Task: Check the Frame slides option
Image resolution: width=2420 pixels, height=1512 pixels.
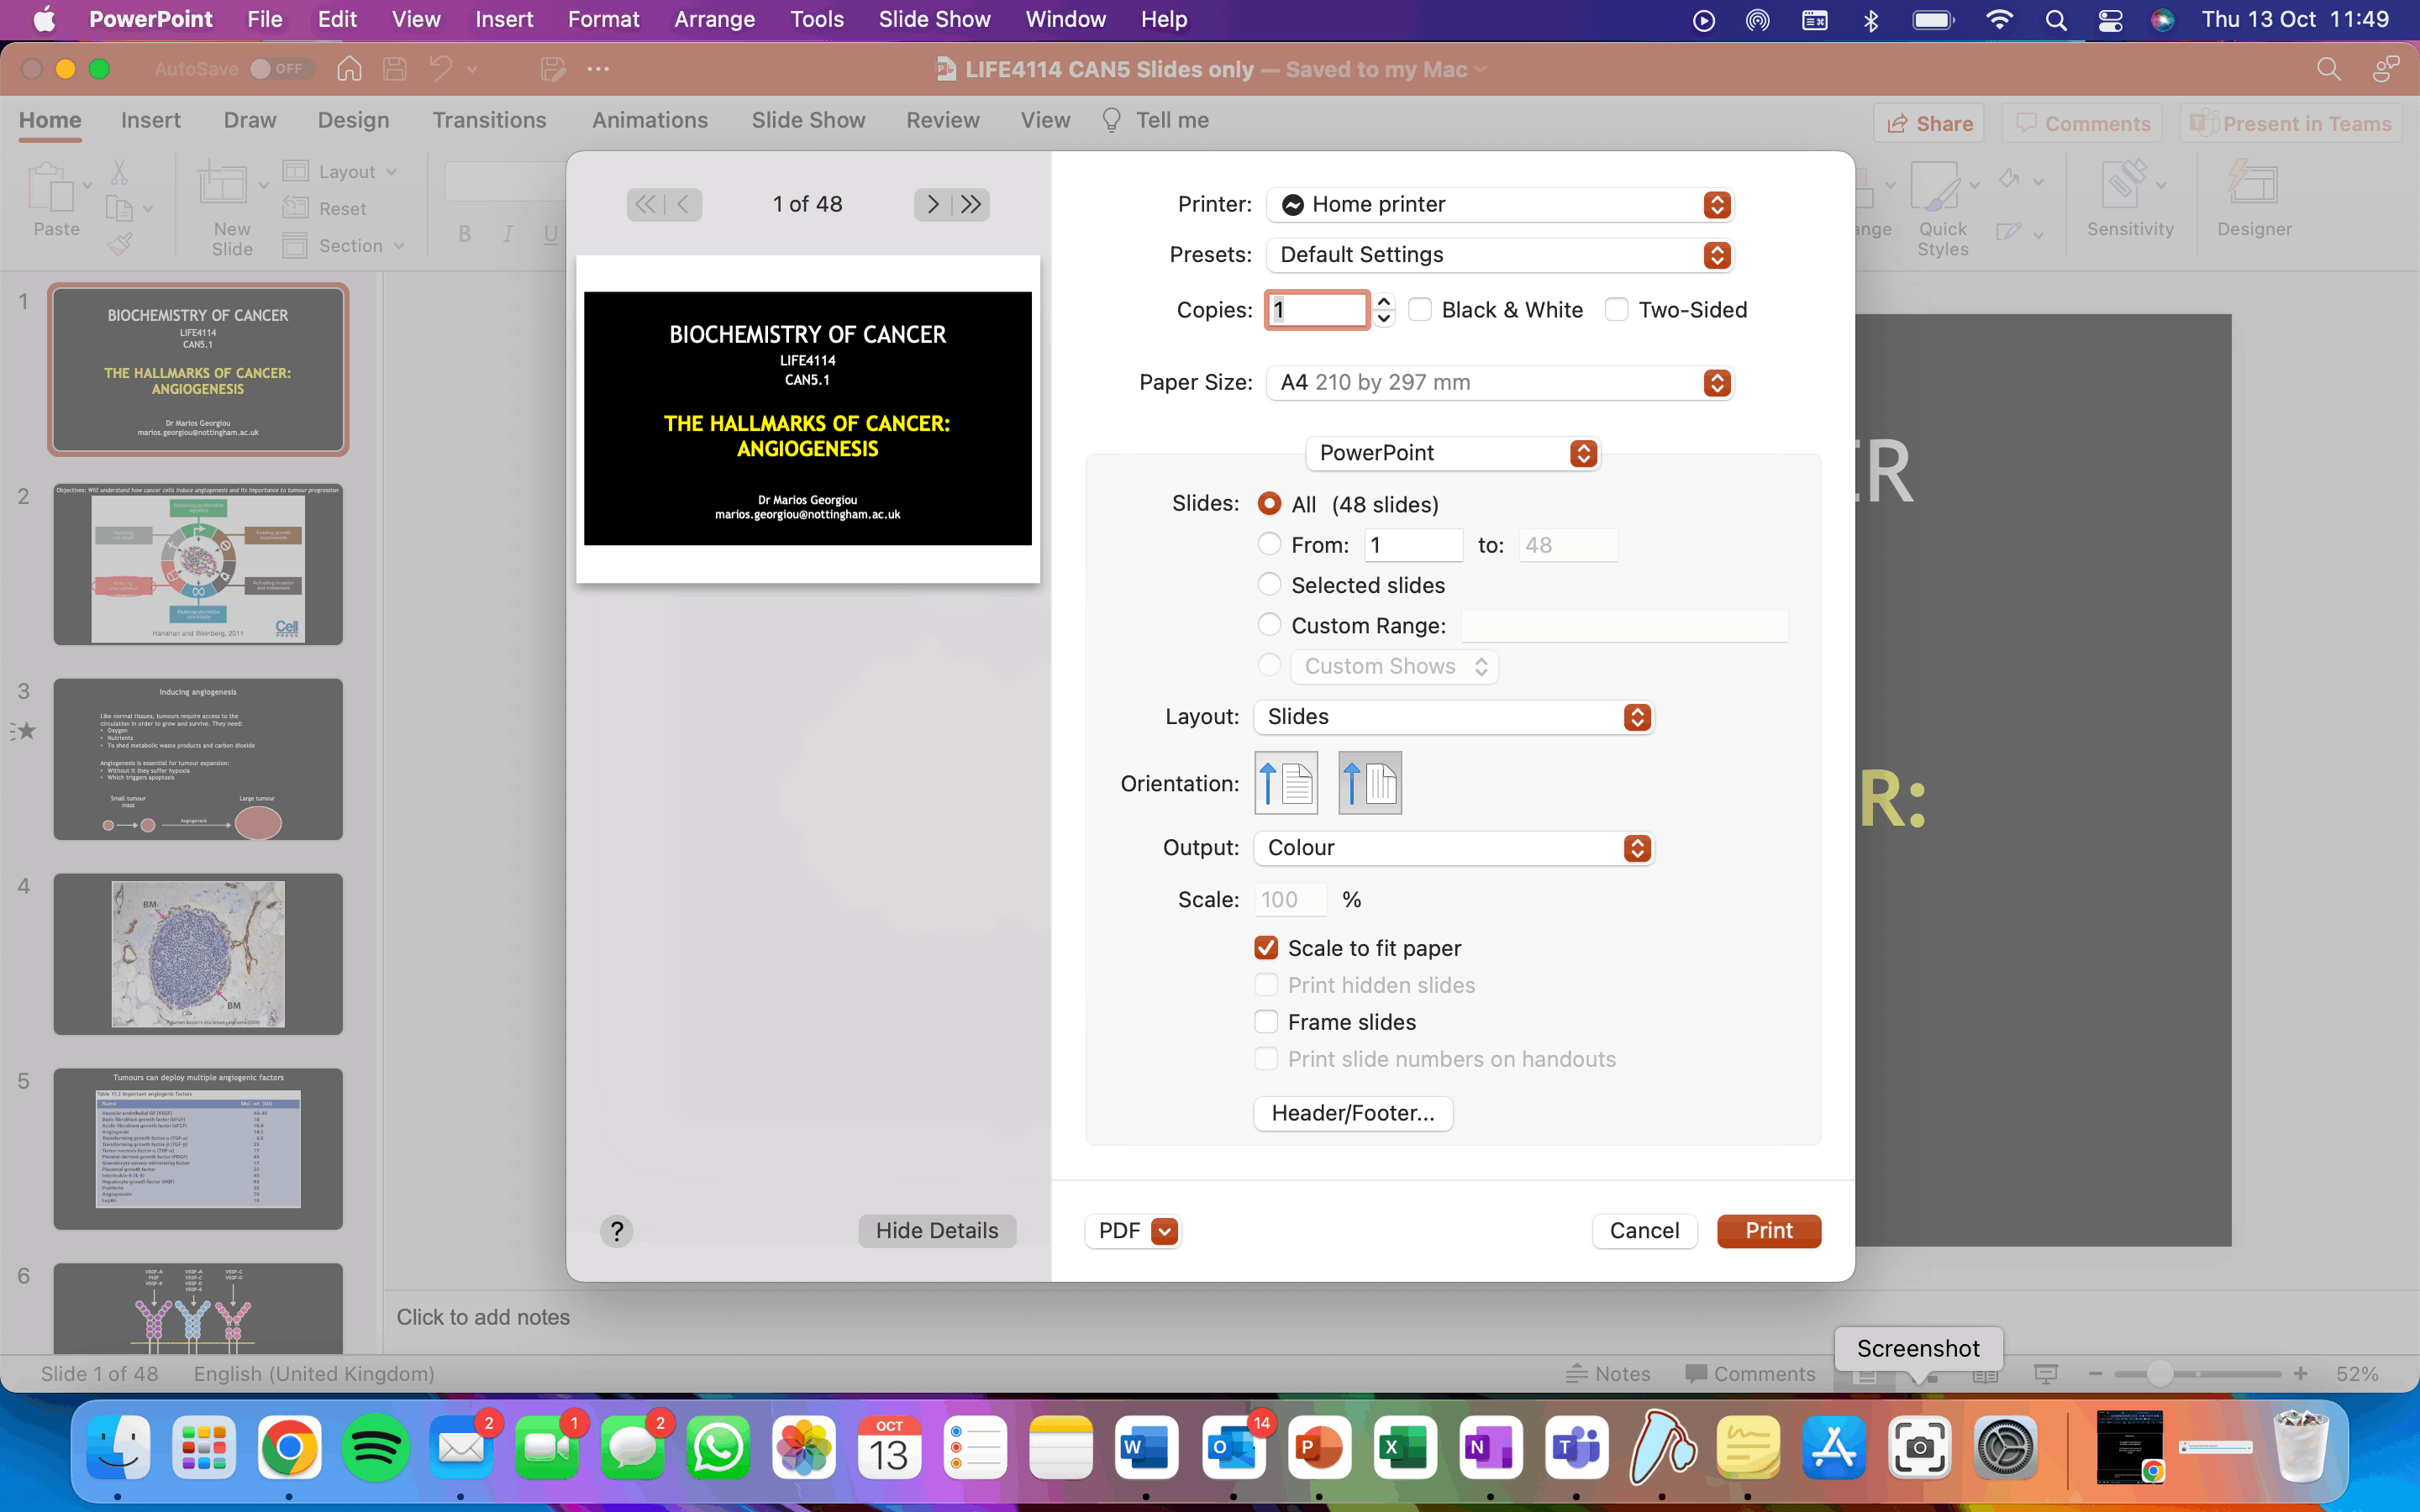Action: pos(1266,1022)
